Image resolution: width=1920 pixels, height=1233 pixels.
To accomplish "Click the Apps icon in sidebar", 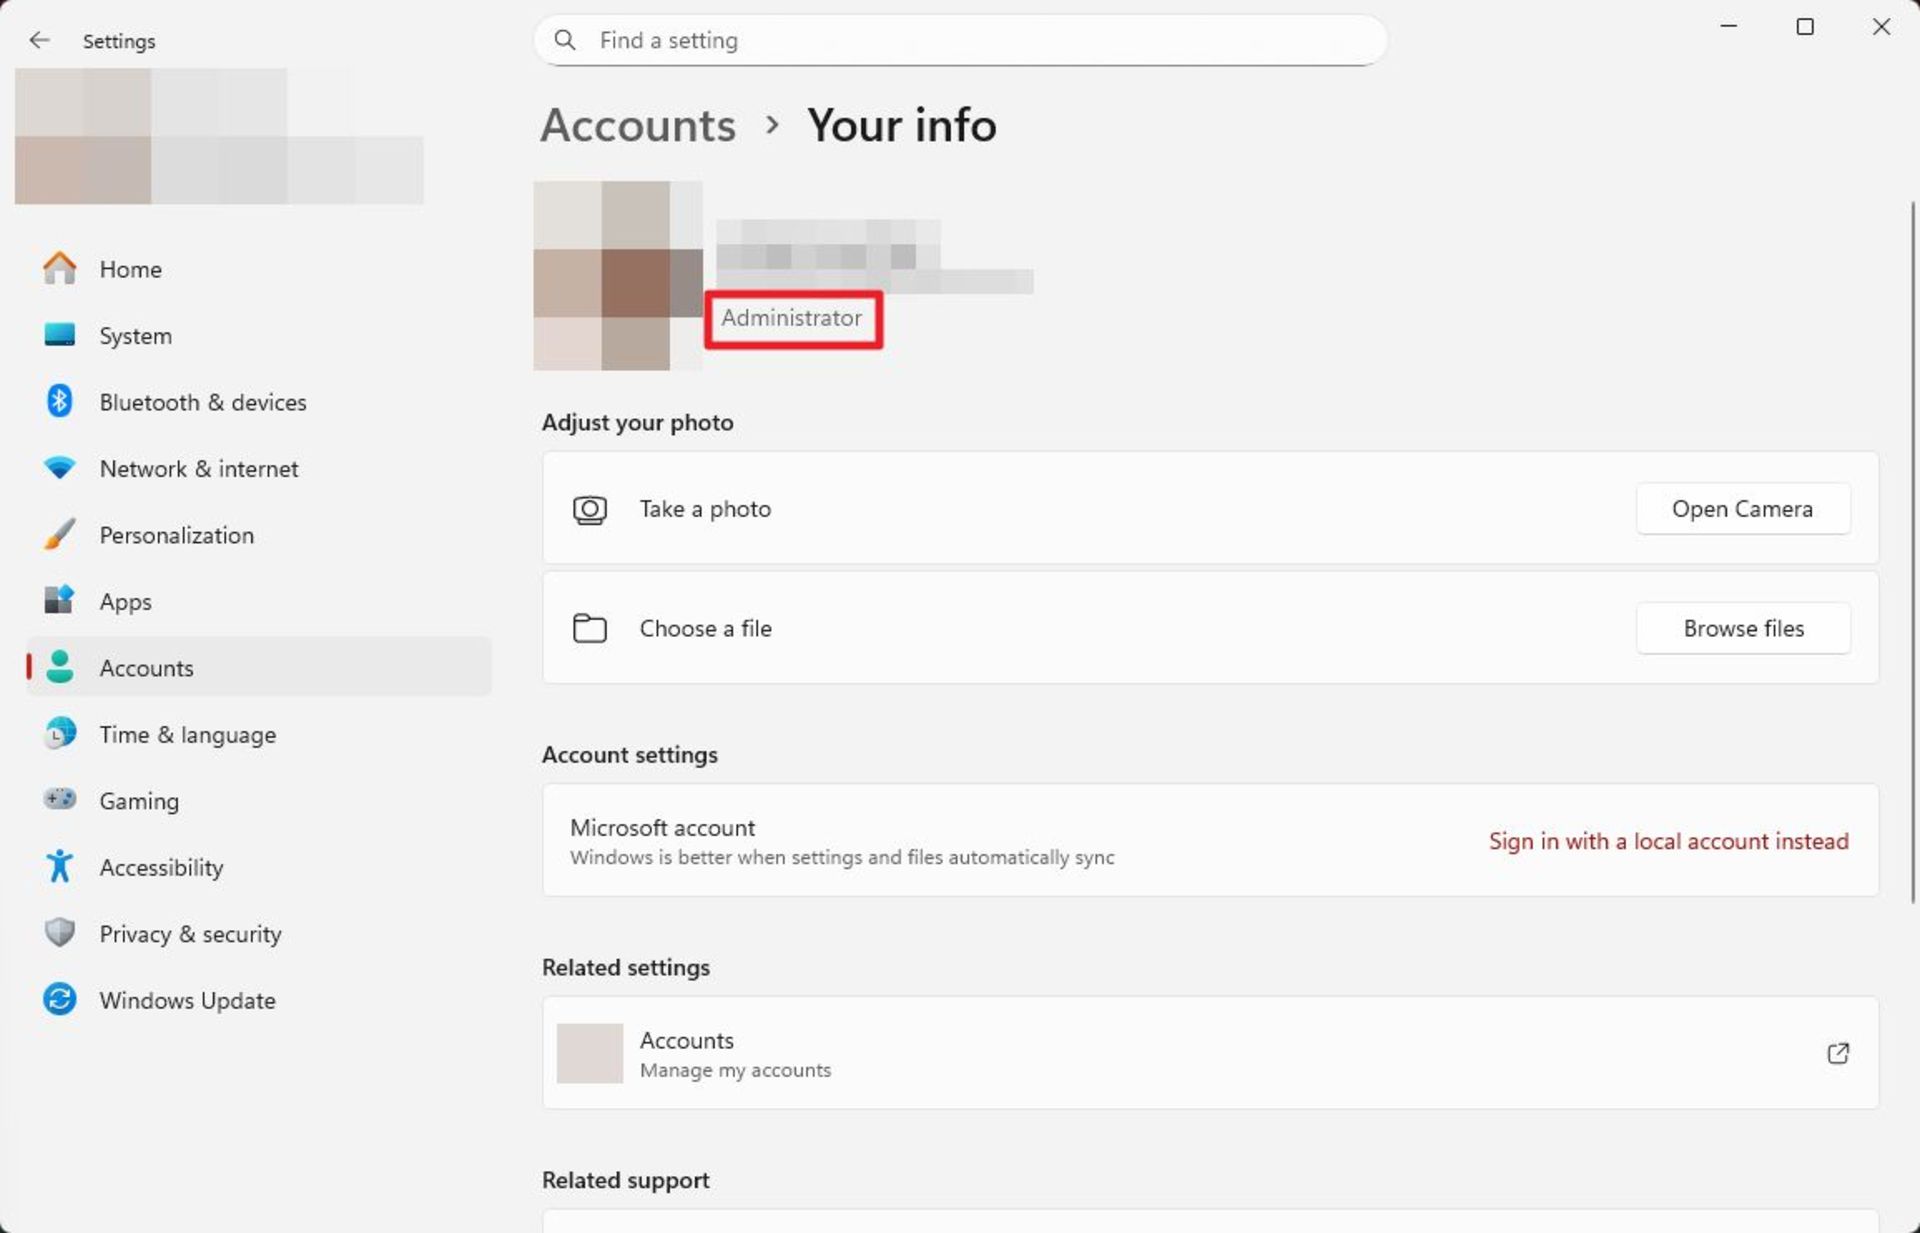I will pyautogui.click(x=59, y=600).
